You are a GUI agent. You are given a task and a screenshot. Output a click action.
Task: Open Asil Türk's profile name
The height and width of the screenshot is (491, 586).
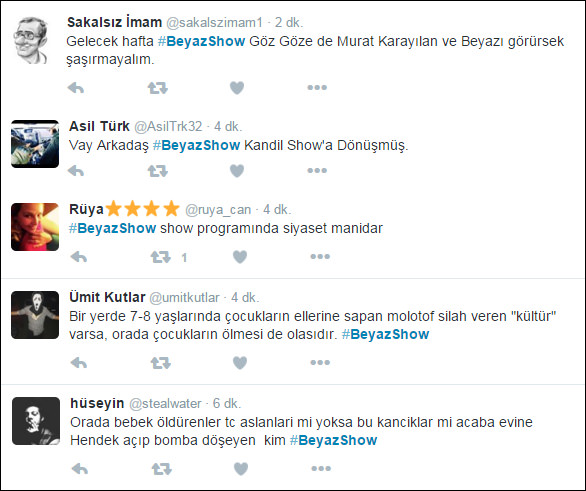(99, 126)
